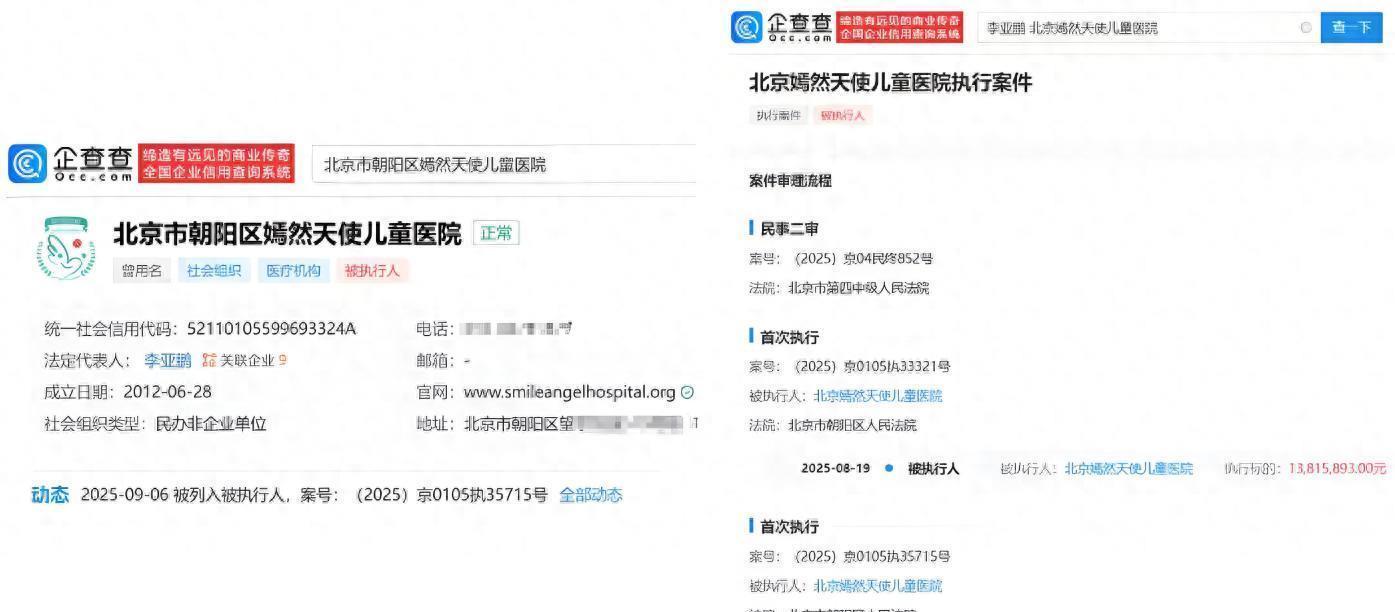Click the 2025-09-06 被列入被执行人 news entry
The height and width of the screenshot is (612, 1395).
point(314,495)
